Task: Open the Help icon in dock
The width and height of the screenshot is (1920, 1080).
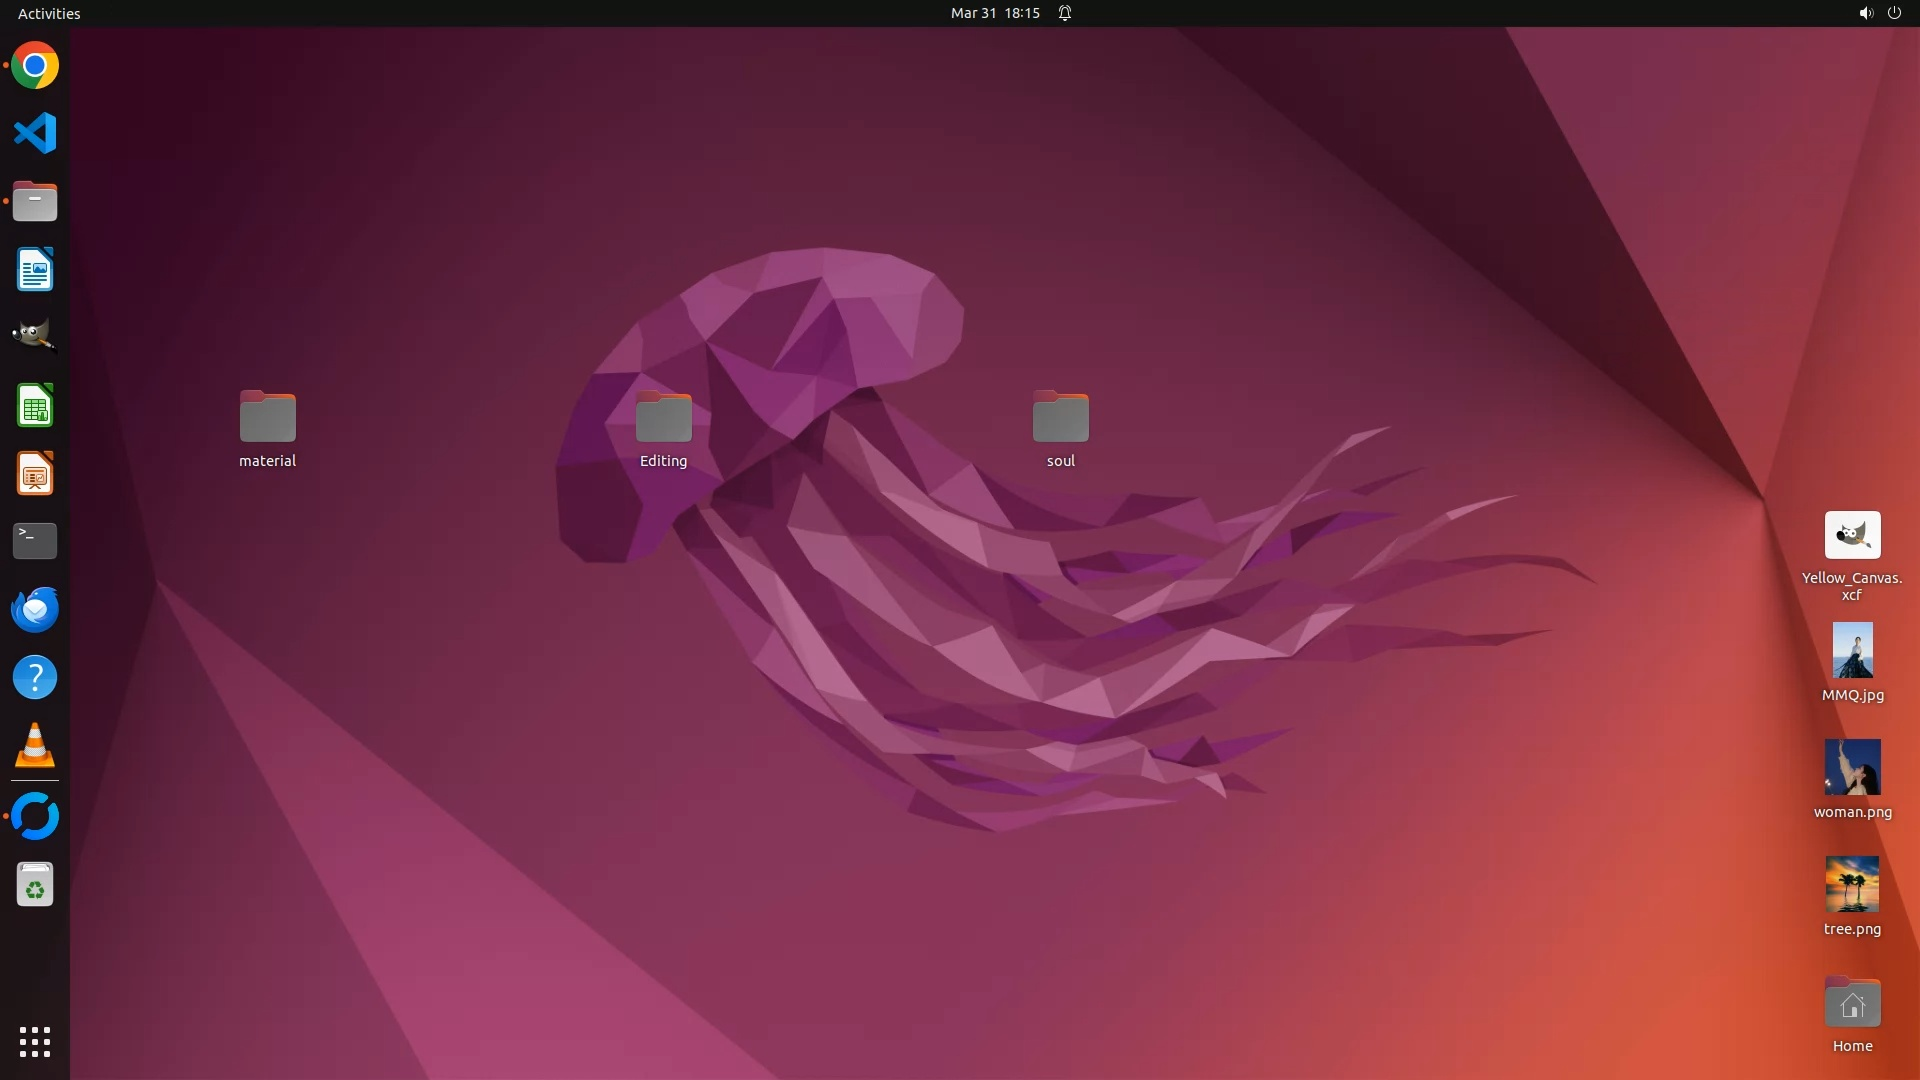Action: click(35, 678)
